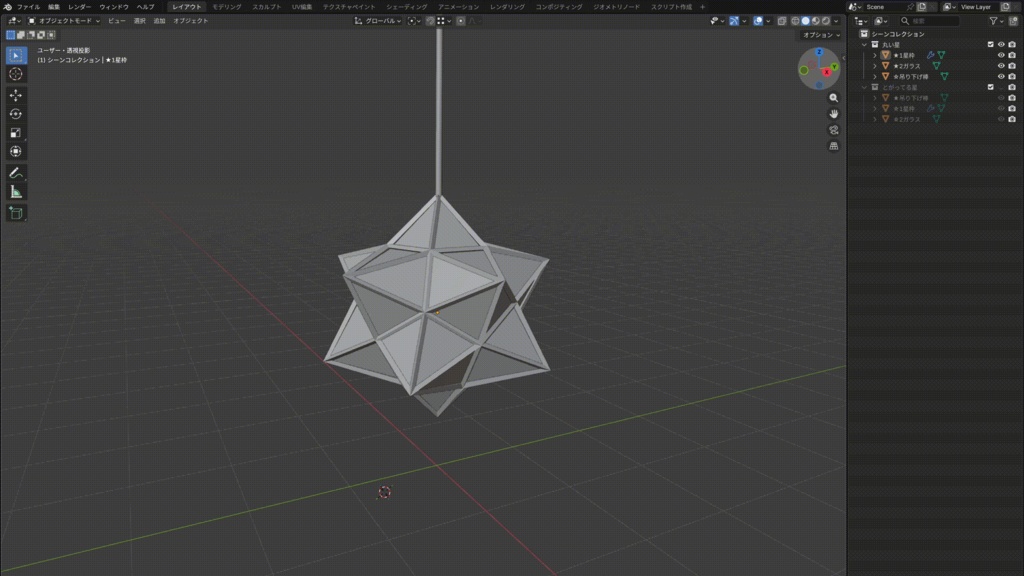Switch to the モデリング workspace tab

[227, 7]
